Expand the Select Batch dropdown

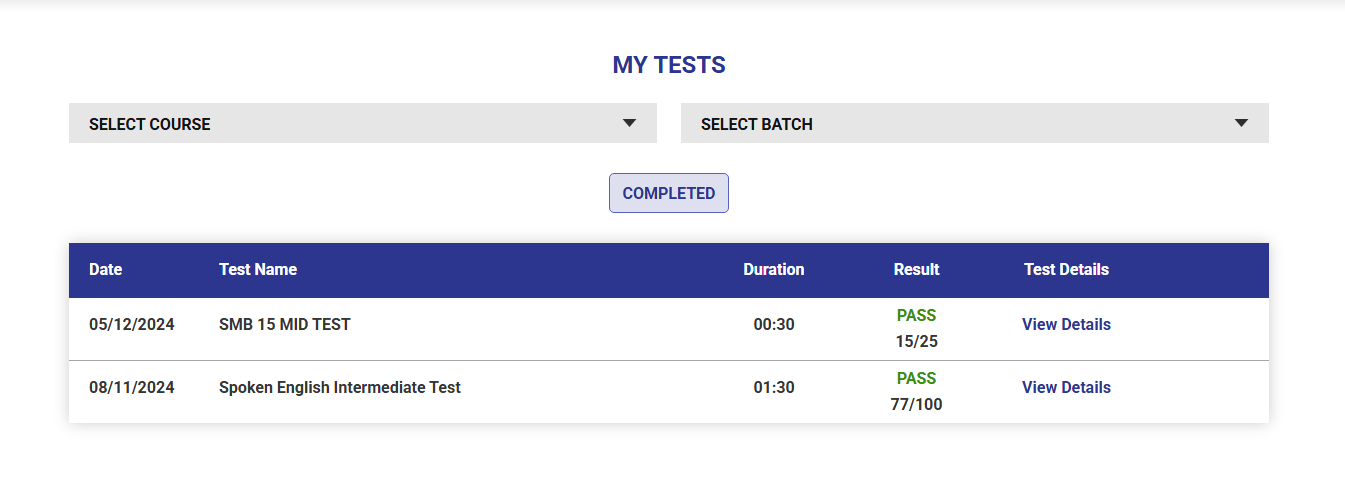pos(974,123)
